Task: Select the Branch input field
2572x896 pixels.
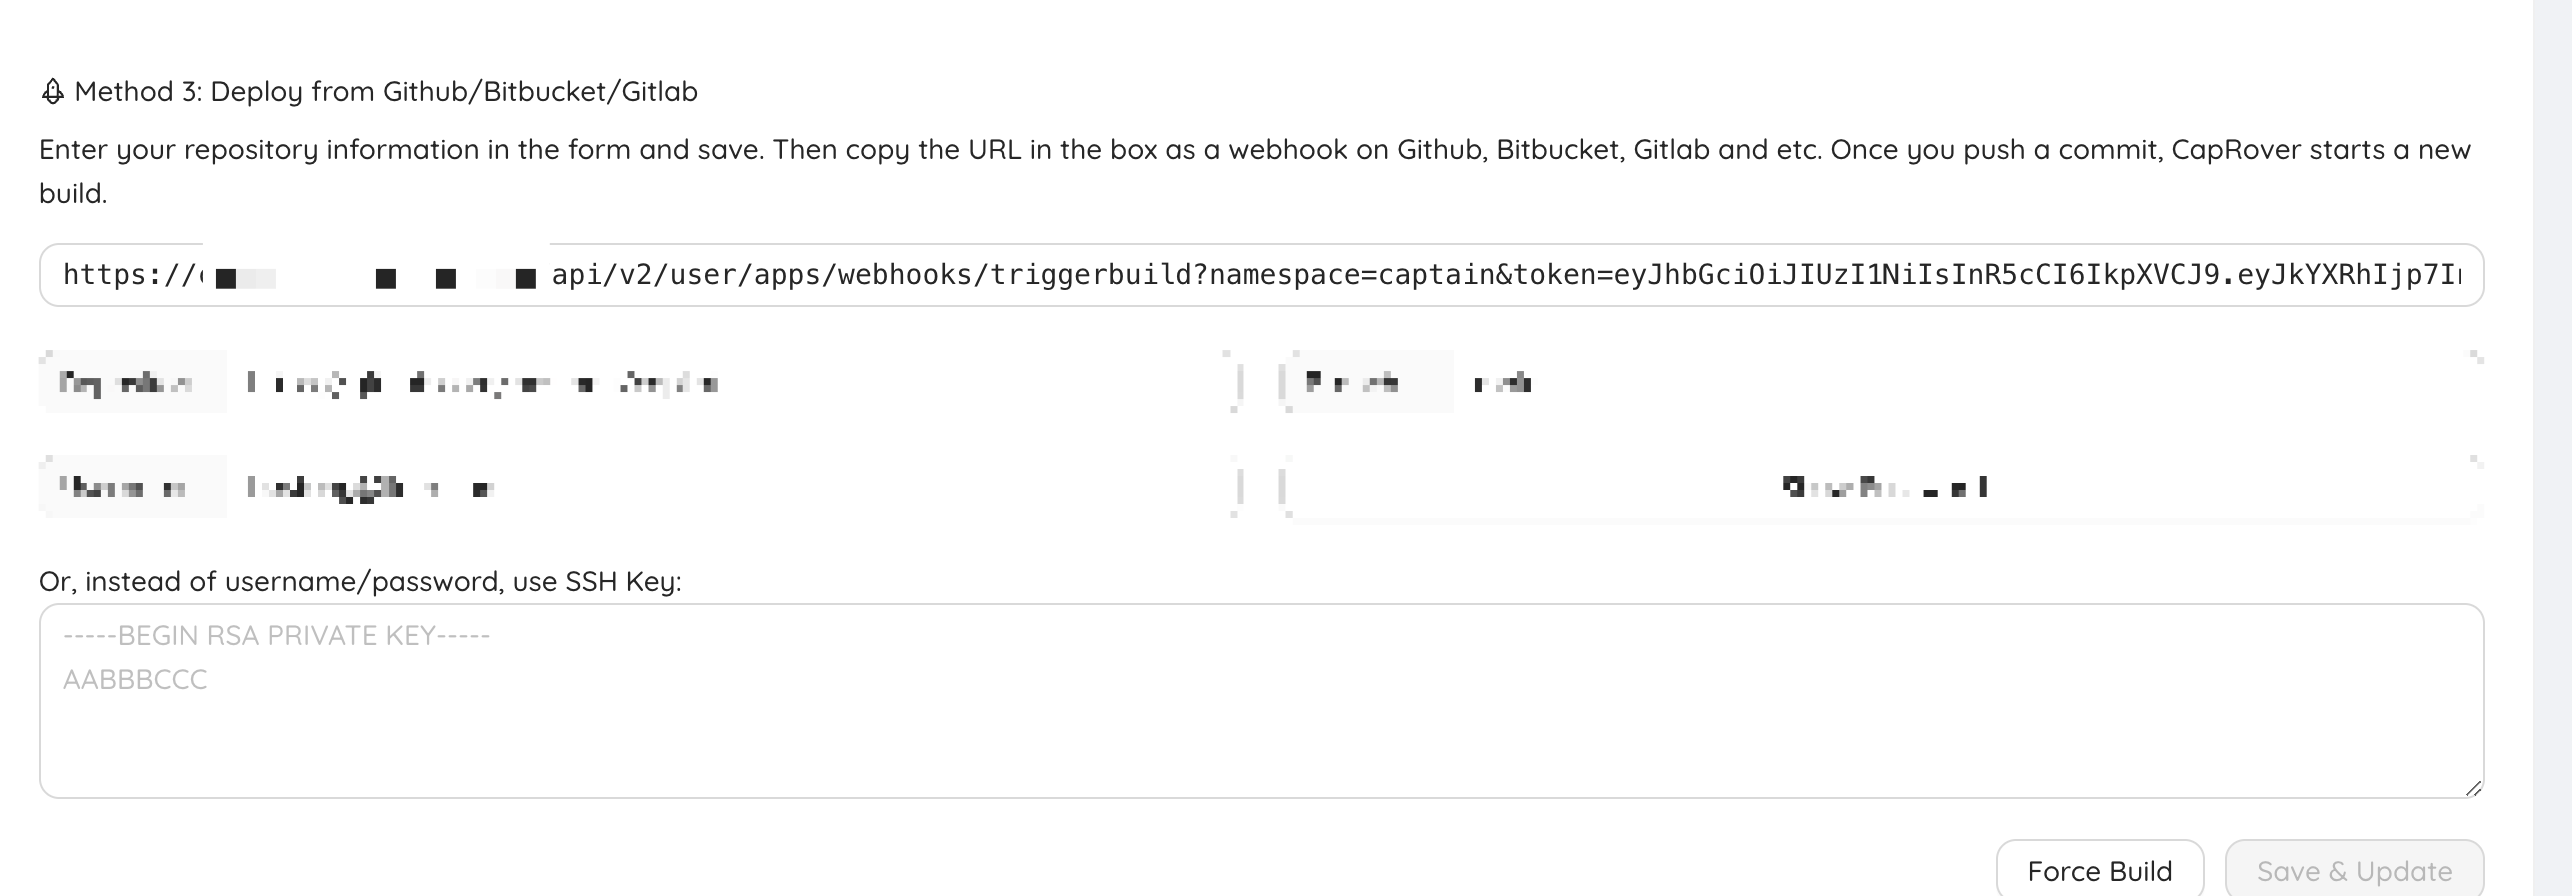Action: [1960, 382]
